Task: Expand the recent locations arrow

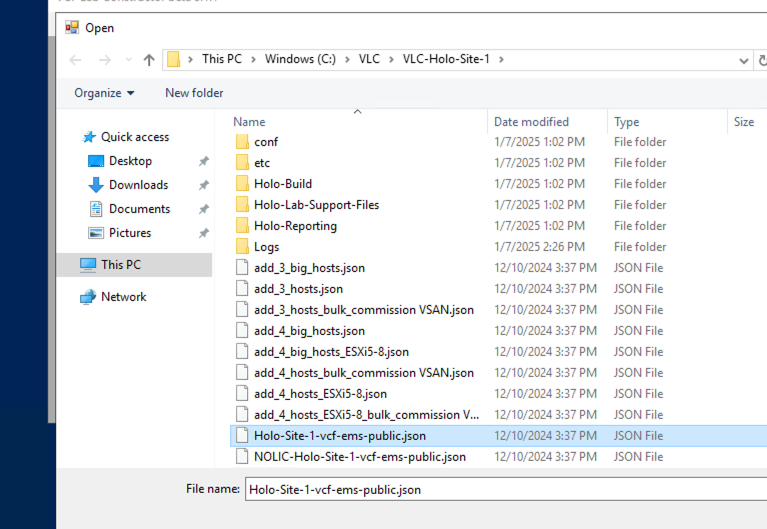Action: tap(127, 61)
